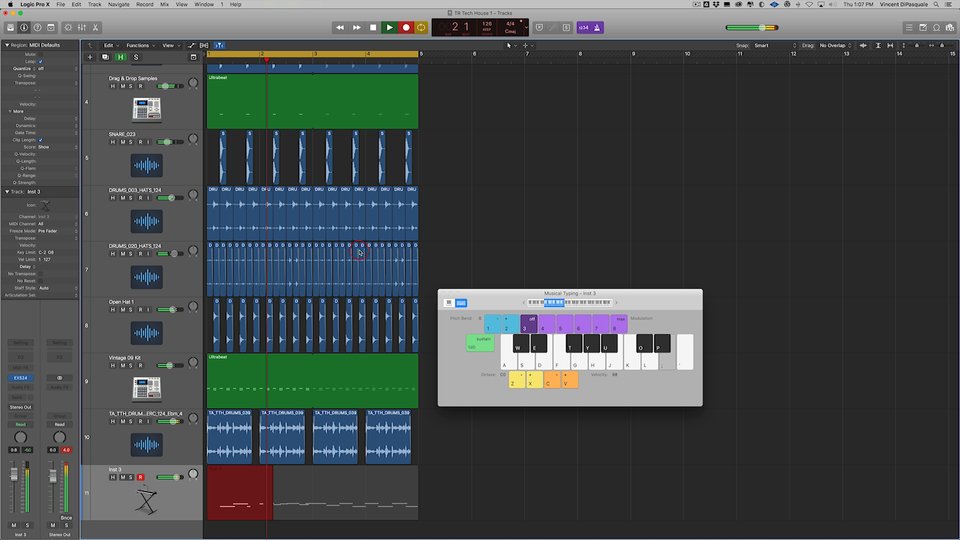Toggle the metronome click button
Viewport: 960px width, 540px height.
tap(597, 28)
